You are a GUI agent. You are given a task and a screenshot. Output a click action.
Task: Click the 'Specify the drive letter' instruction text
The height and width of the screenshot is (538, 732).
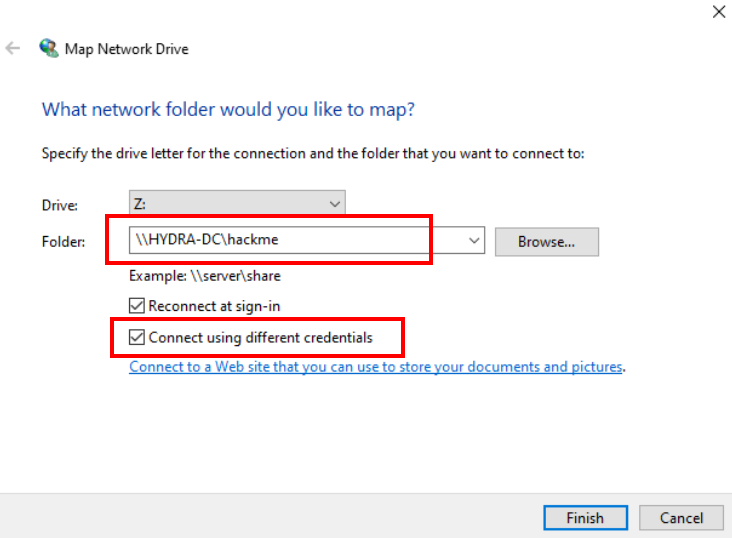pyautogui.click(x=312, y=154)
